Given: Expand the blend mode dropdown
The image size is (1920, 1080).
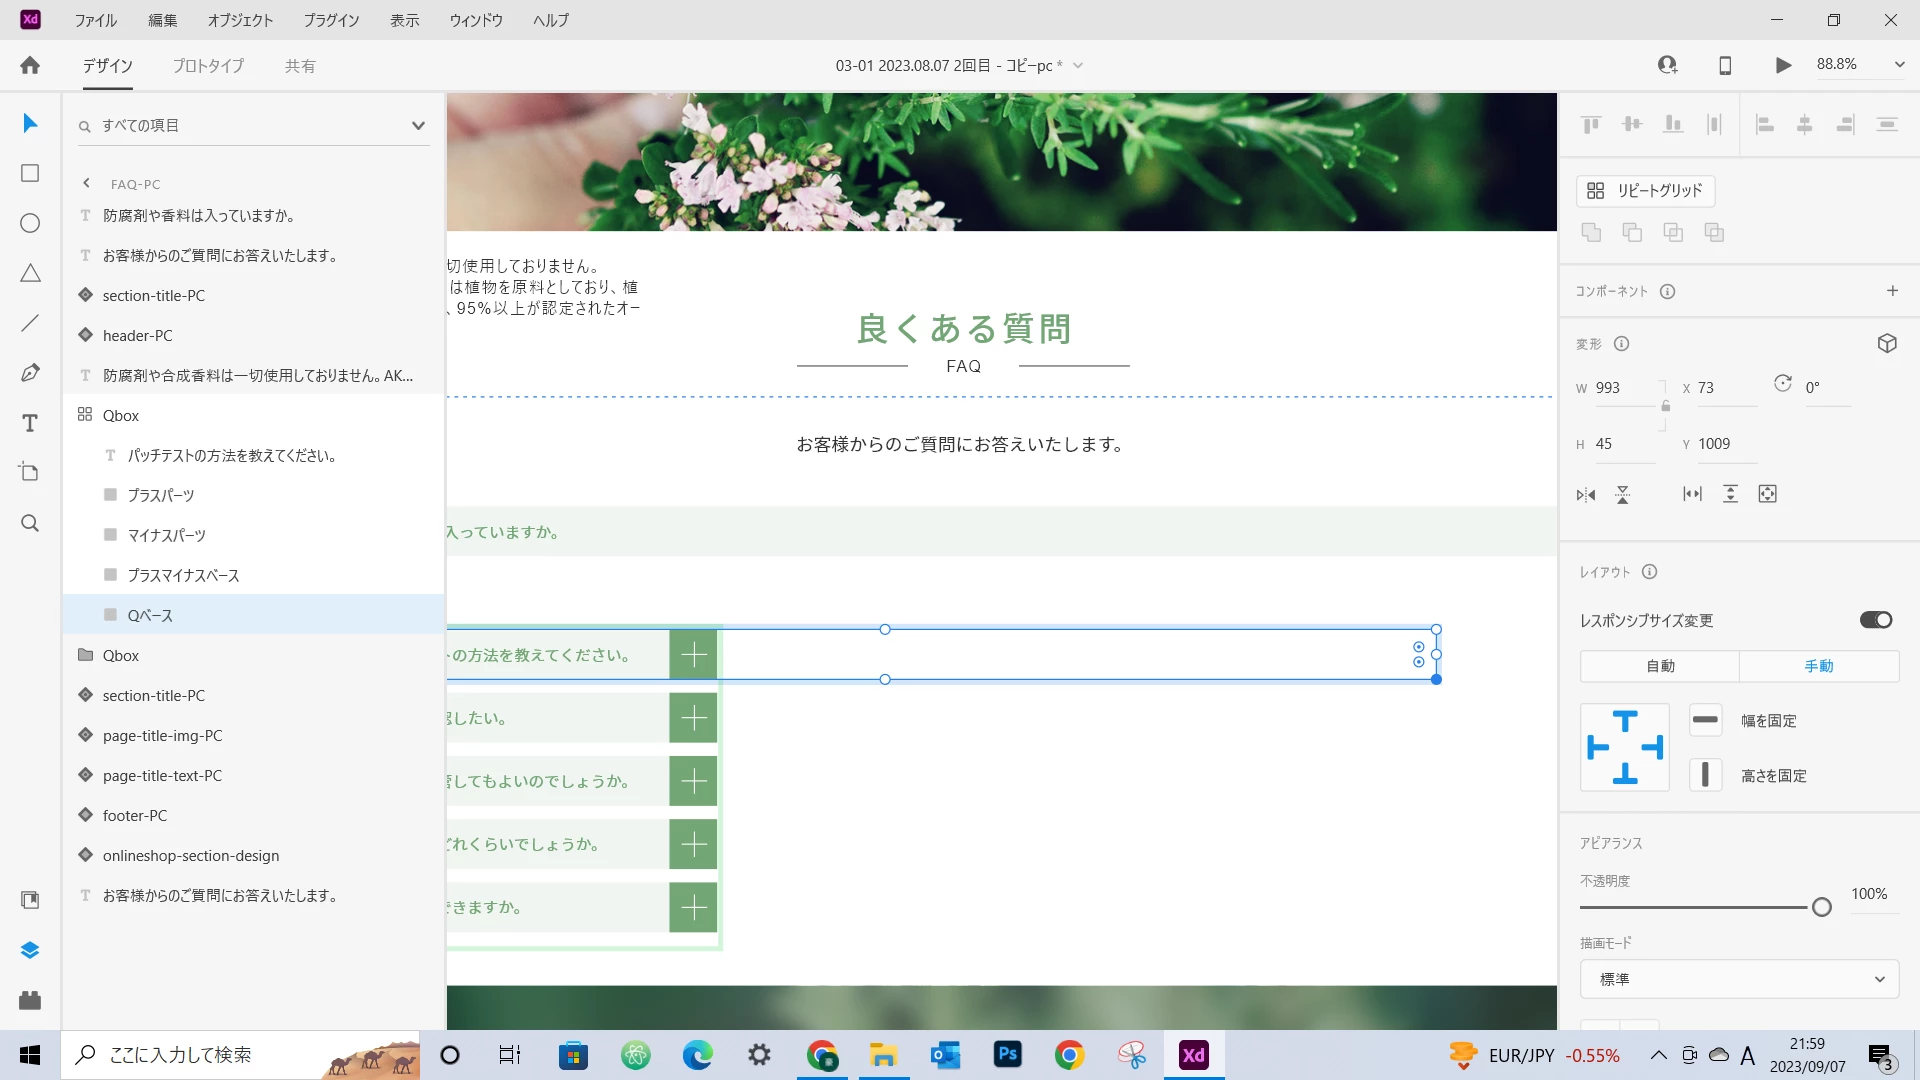Looking at the screenshot, I should (x=1738, y=979).
